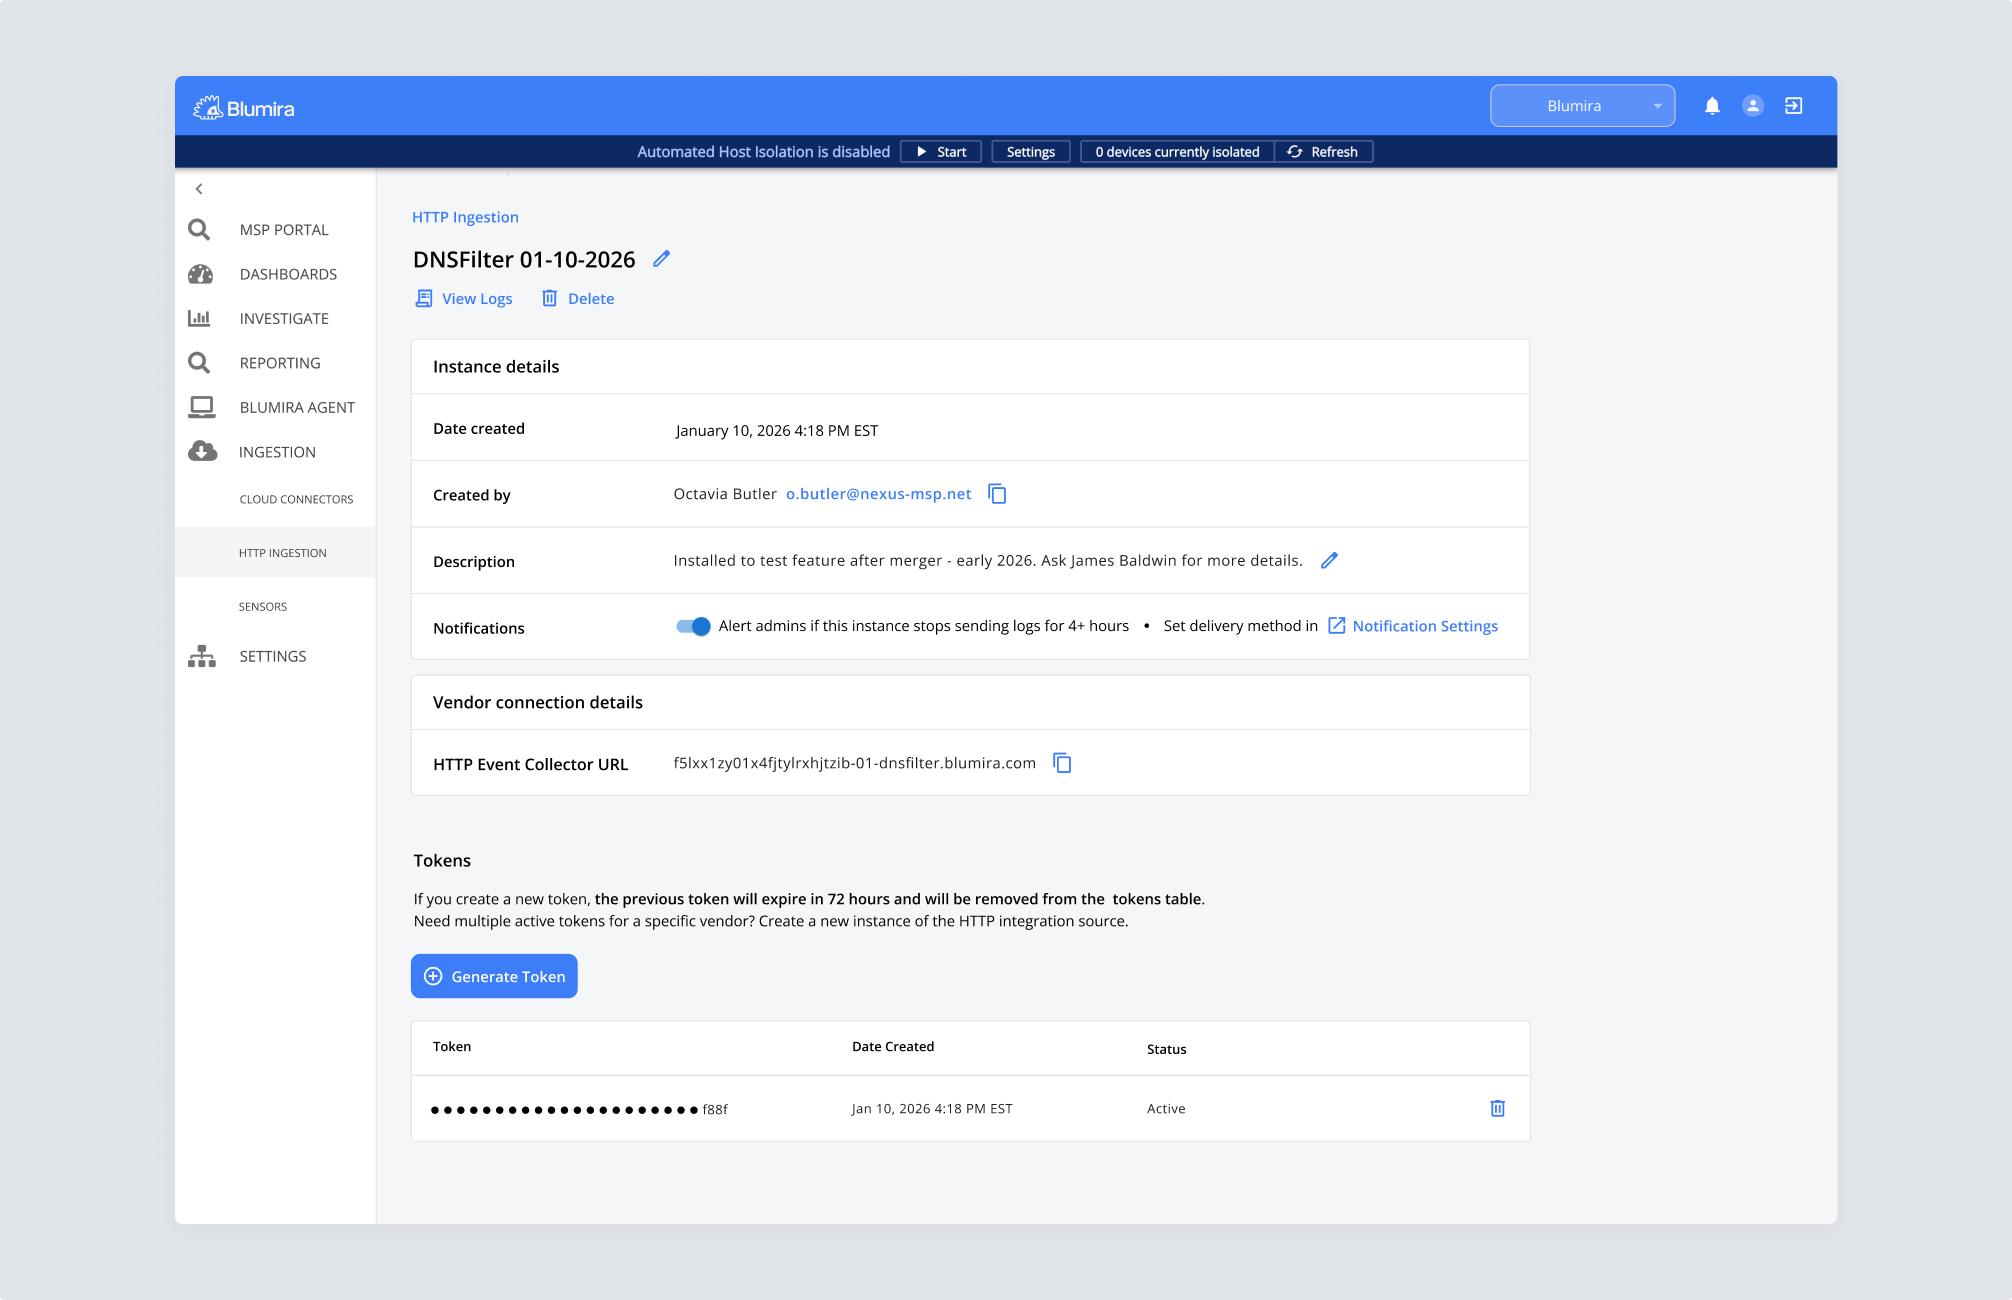Image resolution: width=2012 pixels, height=1300 pixels.
Task: Open Reporting section
Action: [280, 363]
